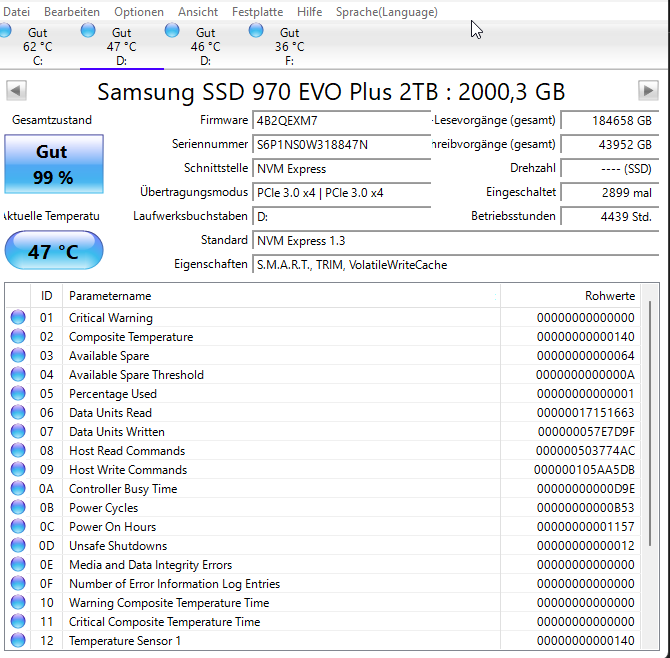This screenshot has width=670, height=658.
Task: Select the Percentage Used parameter name
Action: point(113,394)
